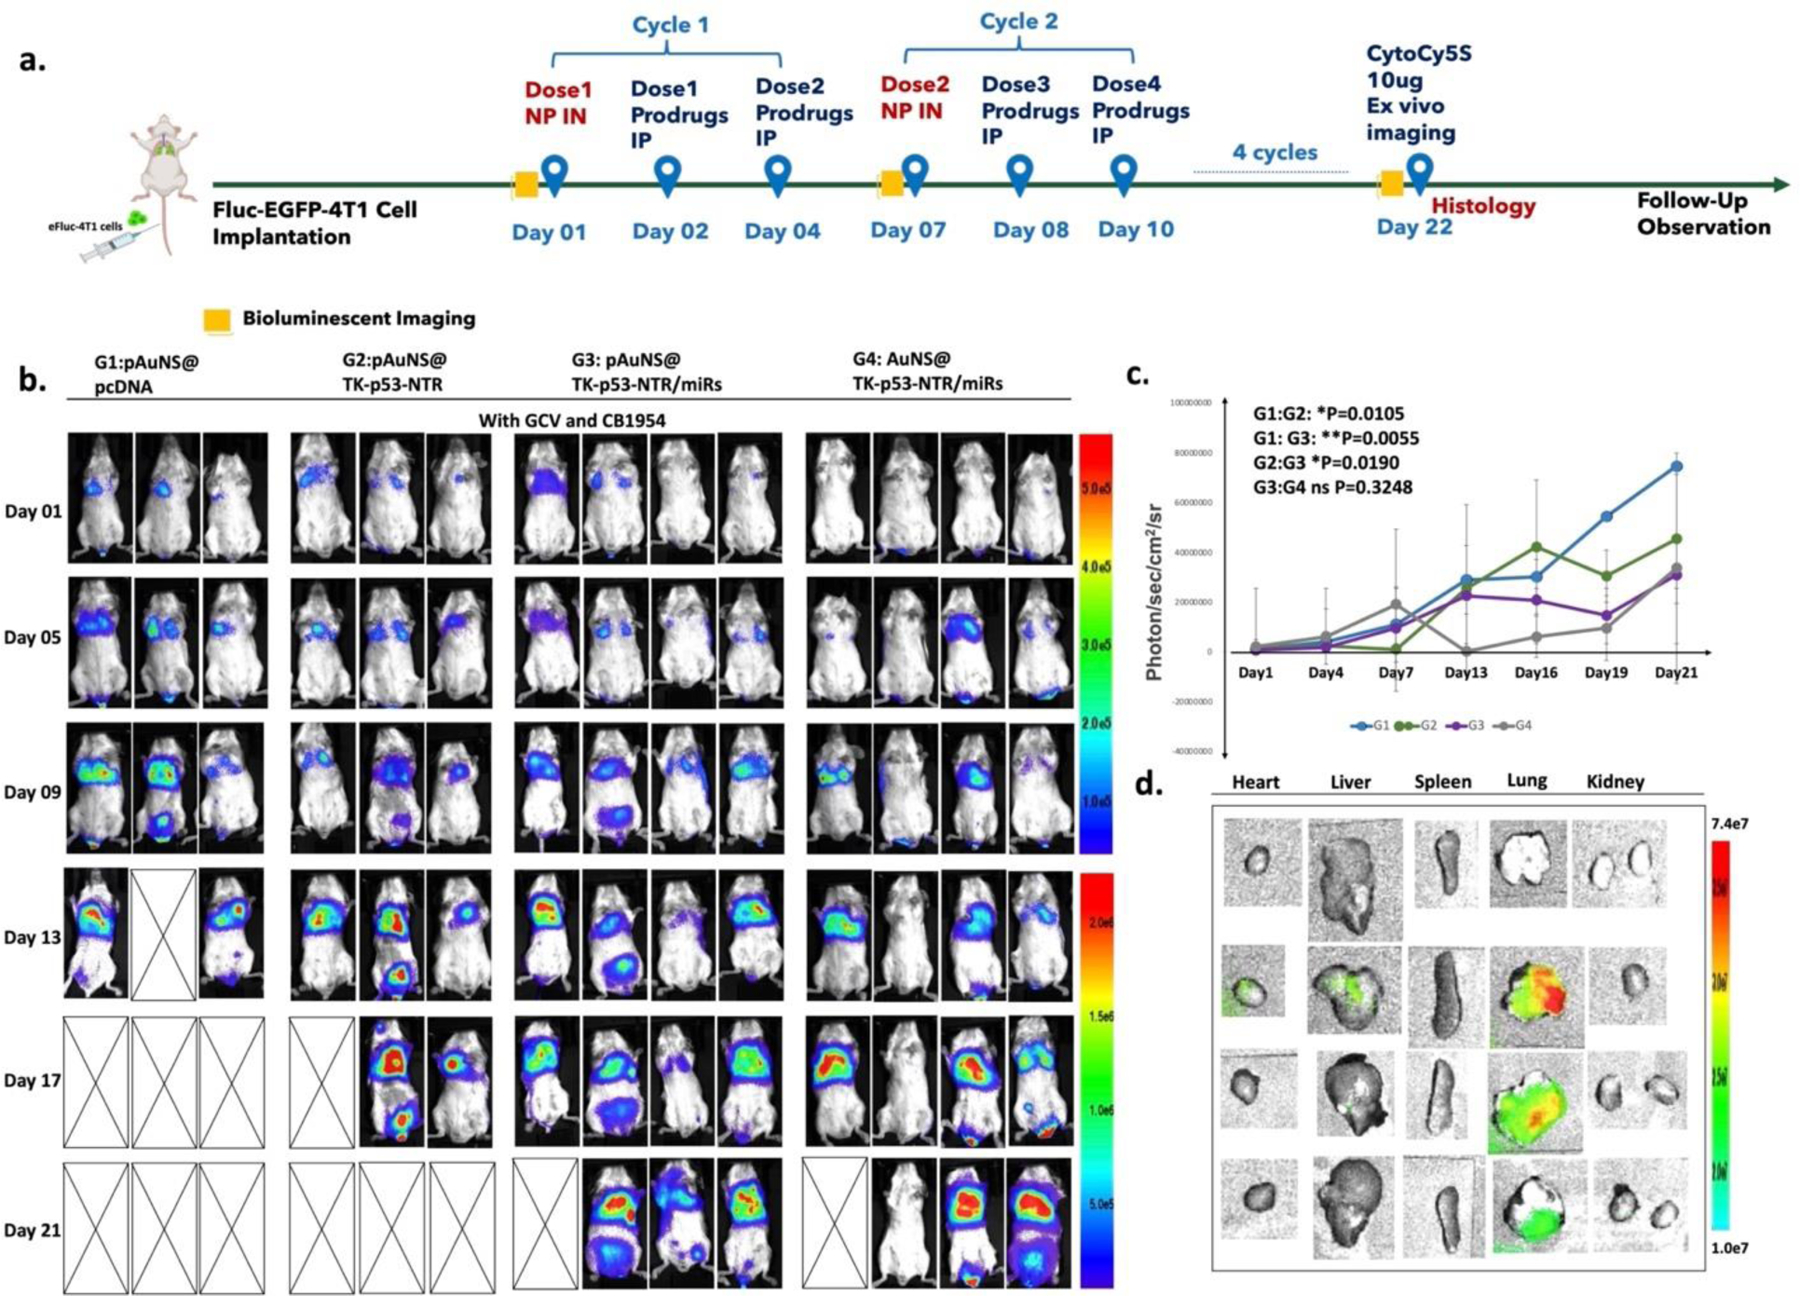Image resolution: width=1800 pixels, height=1296 pixels.
Task: Click the crossed-out box in G4 Day 21 row
Action: pyautogui.click(x=835, y=1224)
